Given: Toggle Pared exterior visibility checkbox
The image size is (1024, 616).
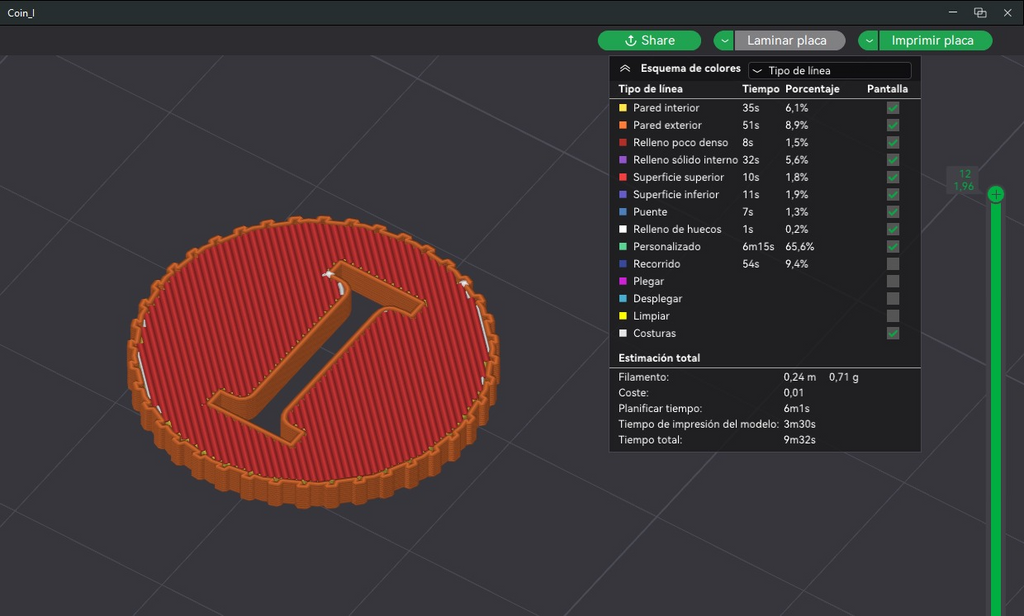Looking at the screenshot, I should coord(893,125).
